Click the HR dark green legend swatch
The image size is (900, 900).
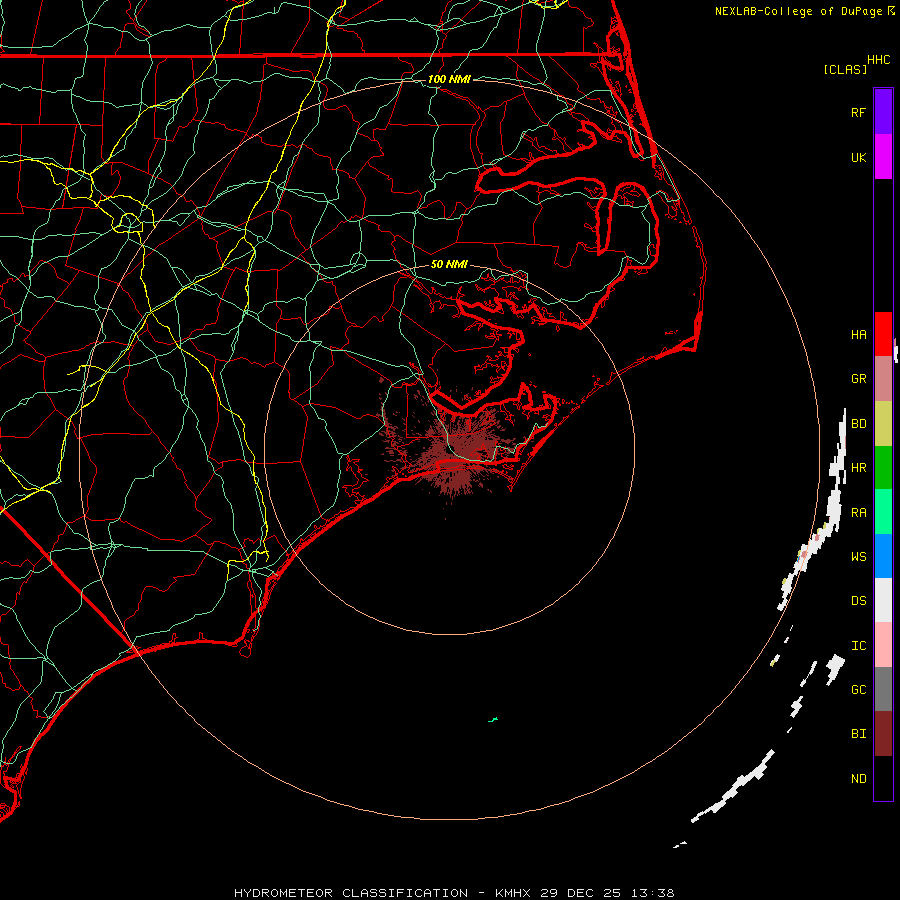[883, 467]
